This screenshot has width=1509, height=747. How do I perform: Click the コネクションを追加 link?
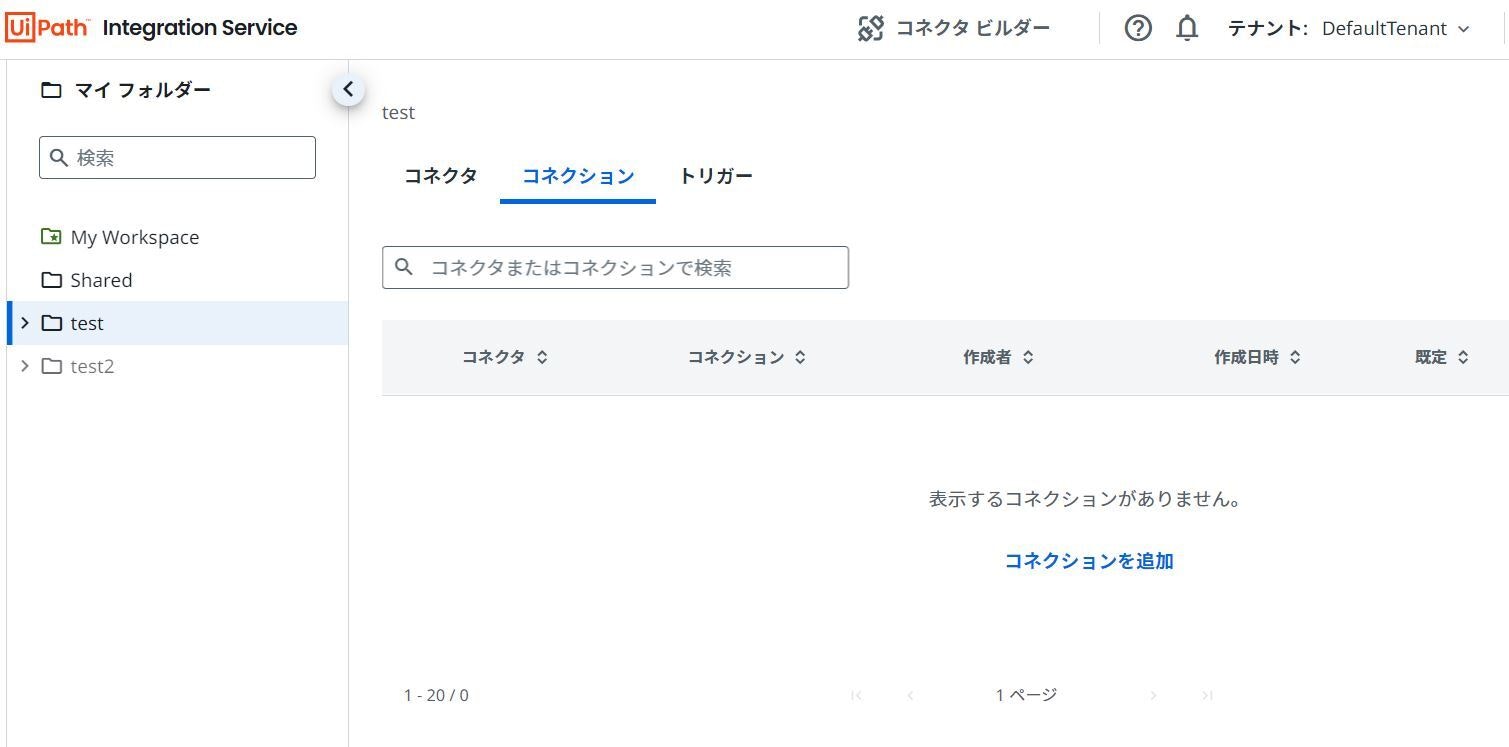pos(1088,561)
